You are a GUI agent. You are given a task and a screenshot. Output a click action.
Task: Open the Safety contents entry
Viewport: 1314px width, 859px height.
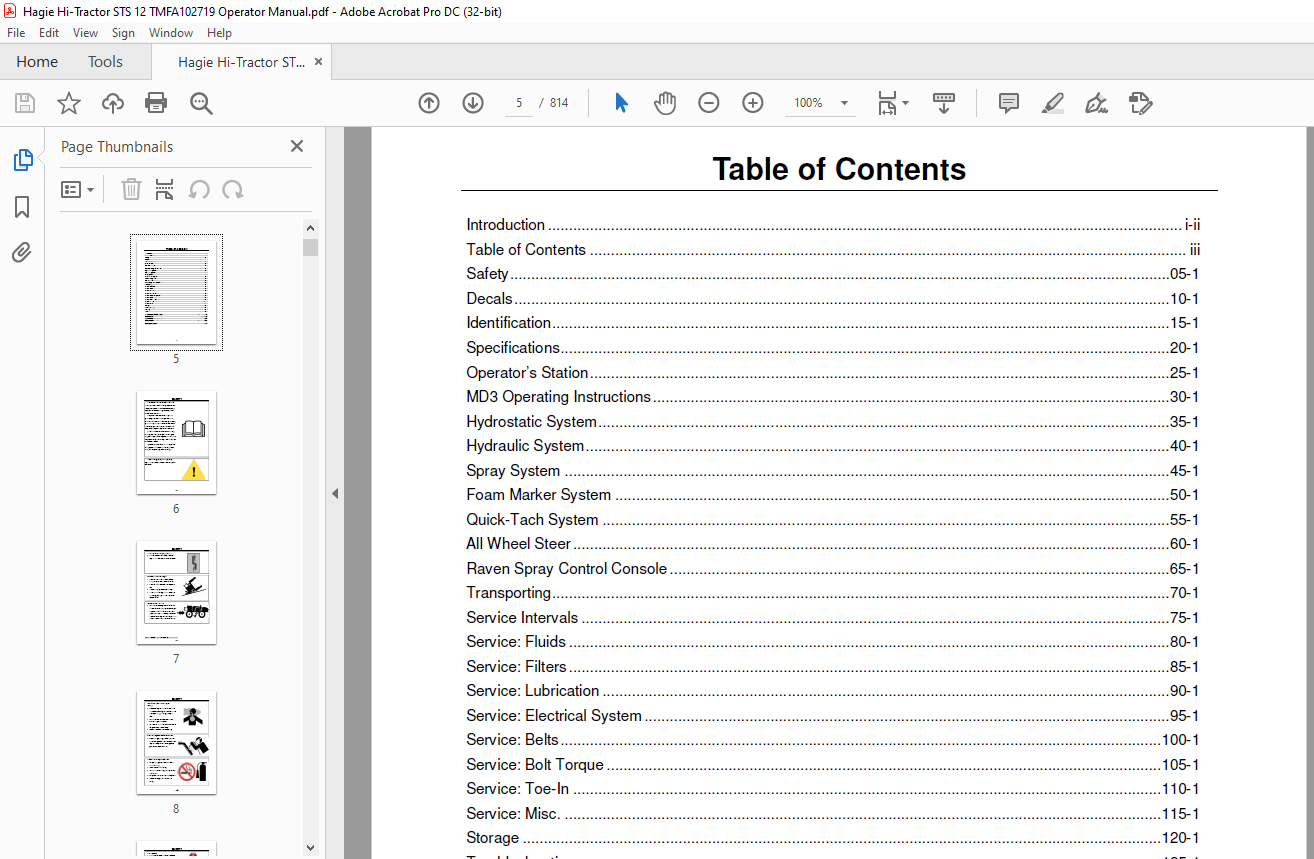[x=832, y=274]
